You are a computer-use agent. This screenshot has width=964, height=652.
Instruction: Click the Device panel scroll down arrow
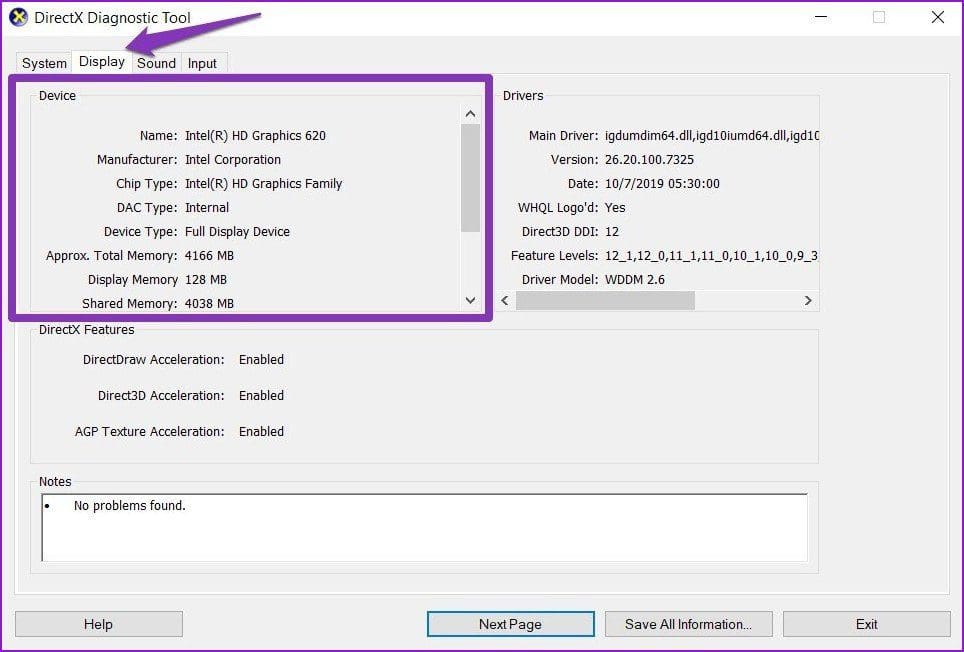point(470,300)
